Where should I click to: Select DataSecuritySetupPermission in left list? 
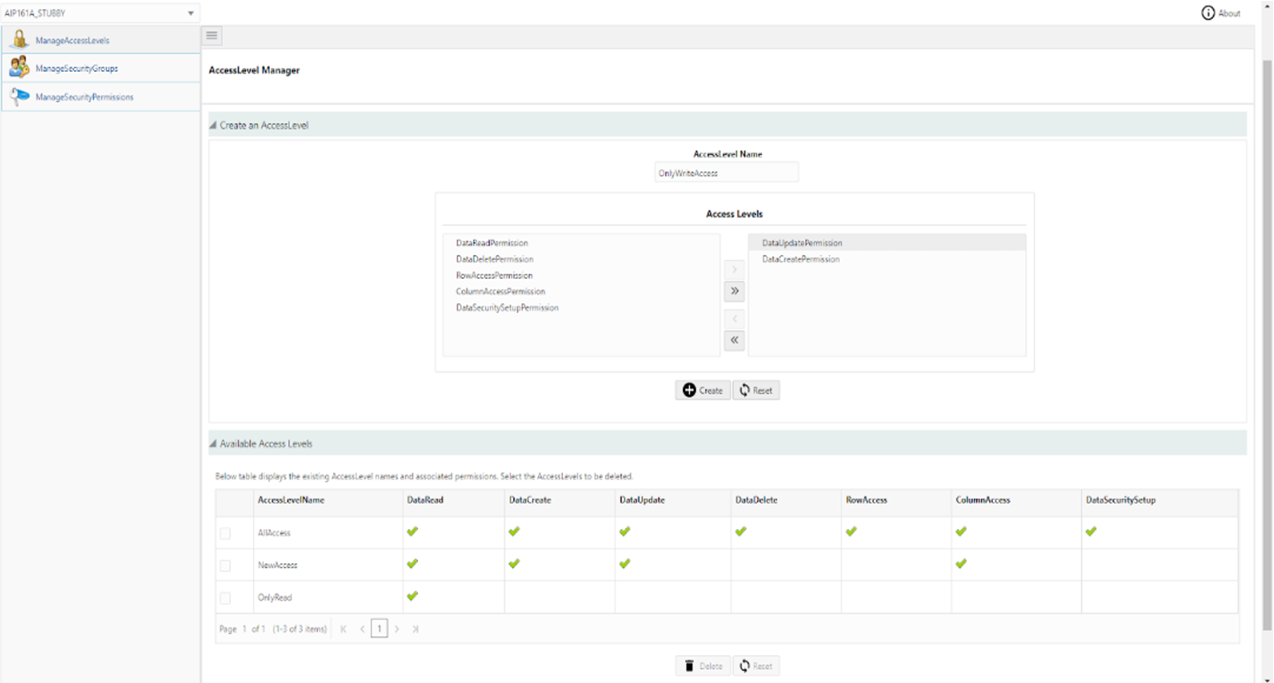tap(581, 307)
